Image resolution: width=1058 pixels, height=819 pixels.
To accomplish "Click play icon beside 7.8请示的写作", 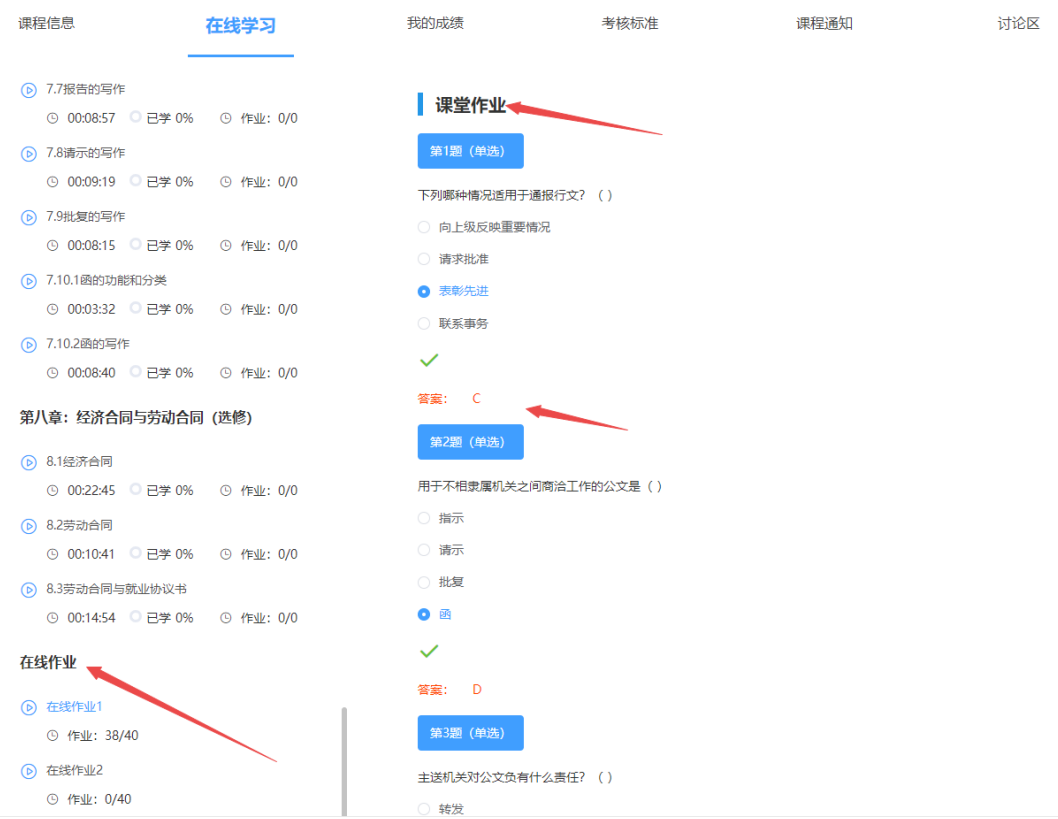I will (28, 154).
